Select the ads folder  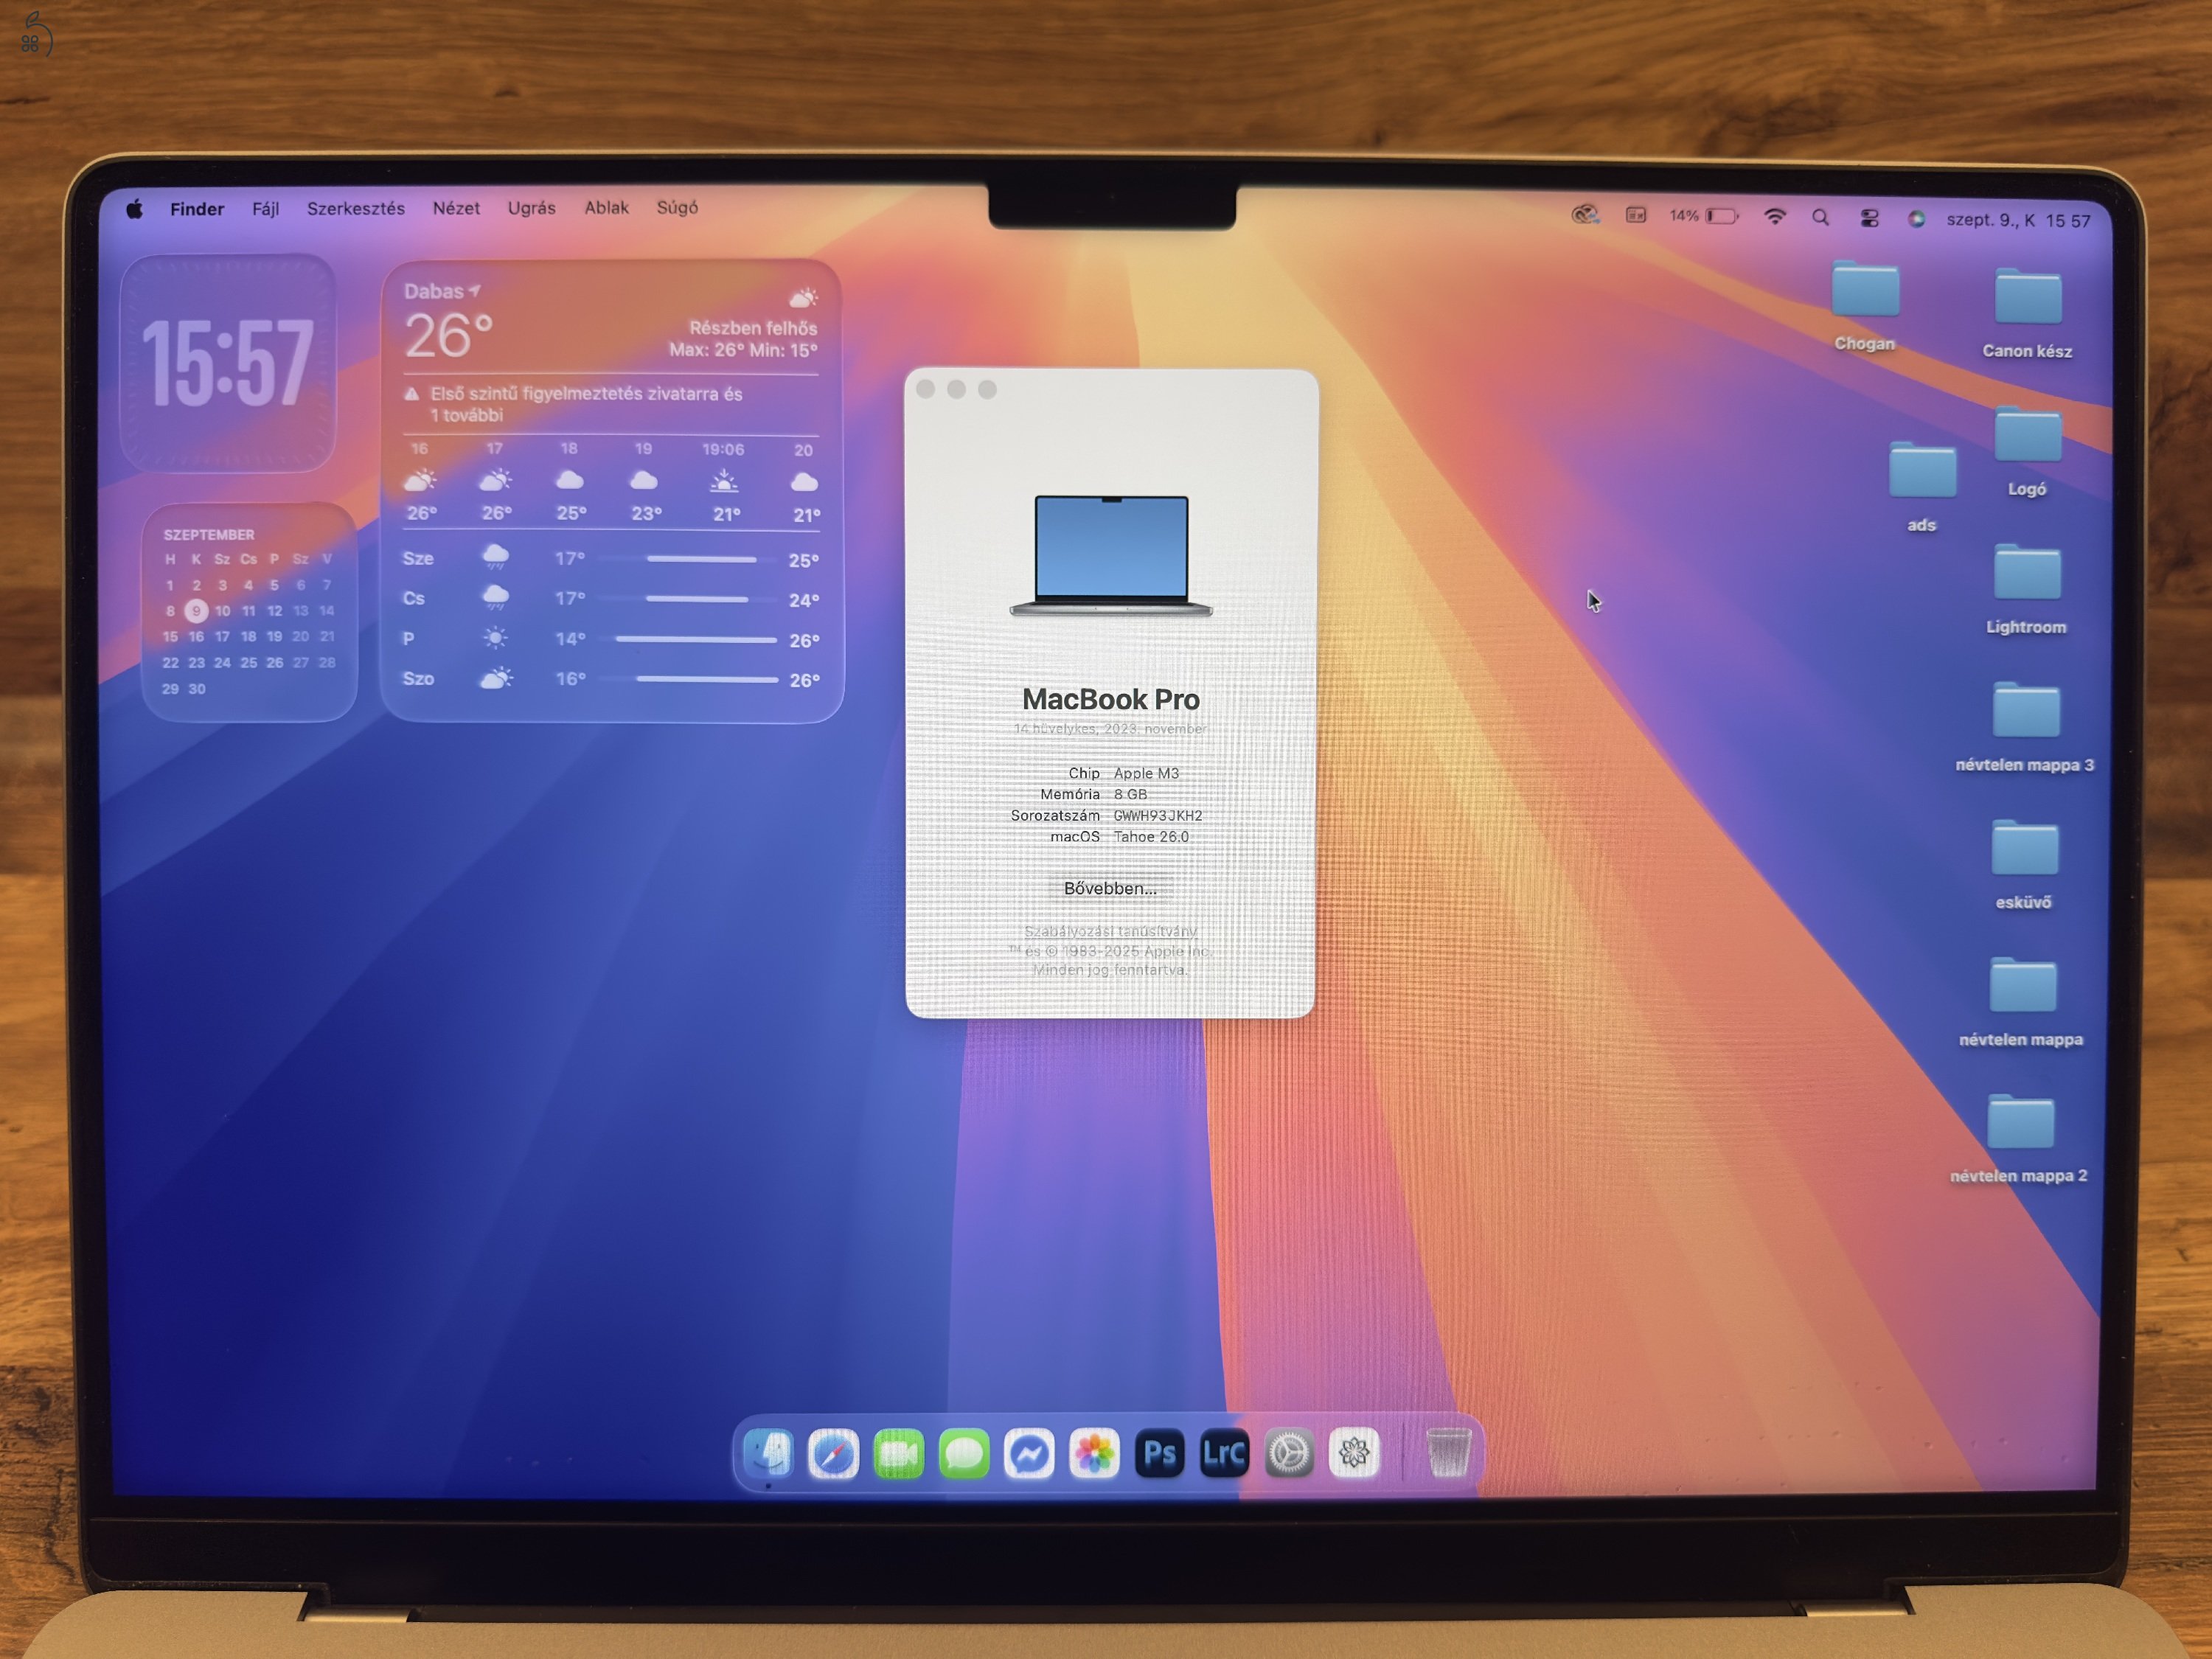pos(1922,470)
